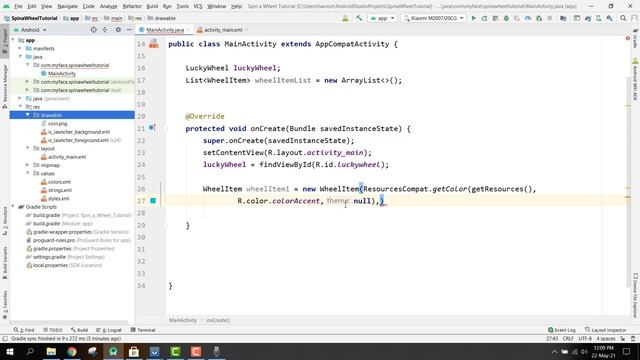Click the drawable breadcrumb in navigation bar
640x360 pixels.
(x=162, y=18)
